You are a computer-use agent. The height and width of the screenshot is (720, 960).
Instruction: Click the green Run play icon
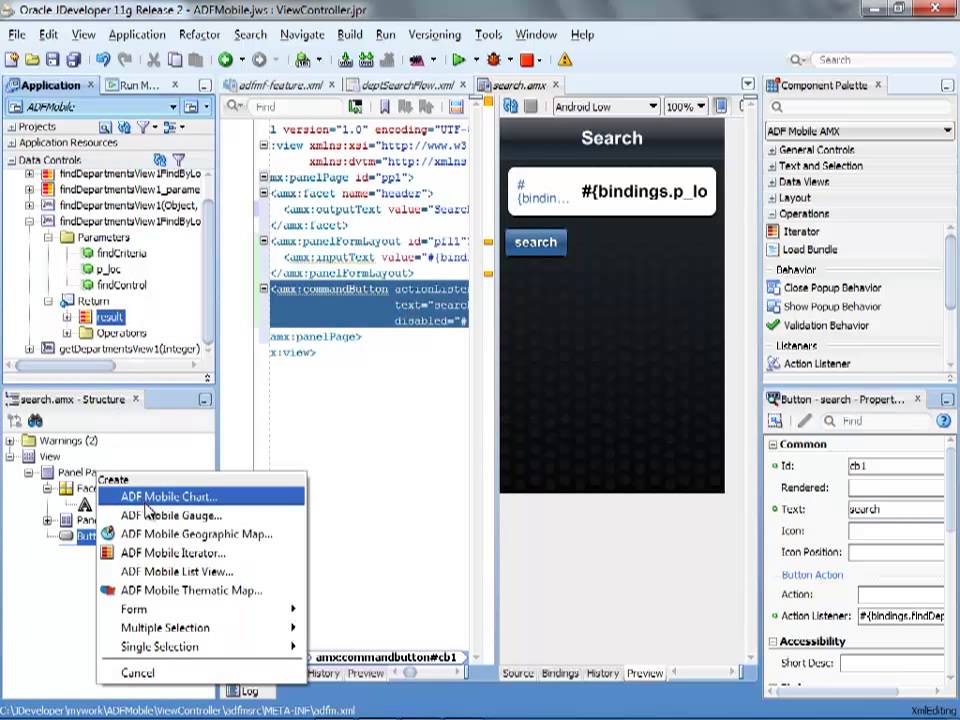point(458,59)
